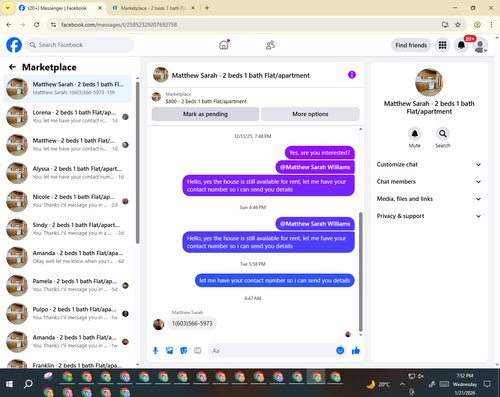This screenshot has height=397, width=500.
Task: Record a voice clip microphone icon
Action: [155, 351]
